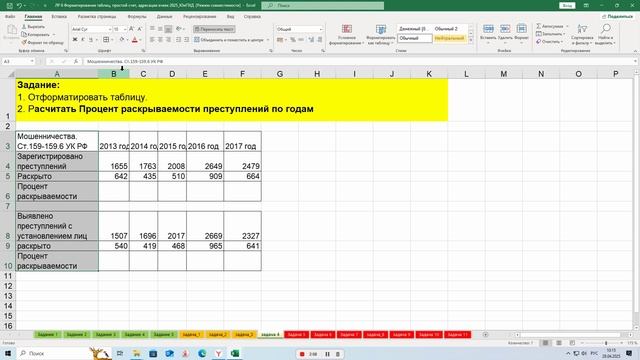Open the number format box (Общий)
The height and width of the screenshot is (360, 640).
pyautogui.click(x=300, y=29)
